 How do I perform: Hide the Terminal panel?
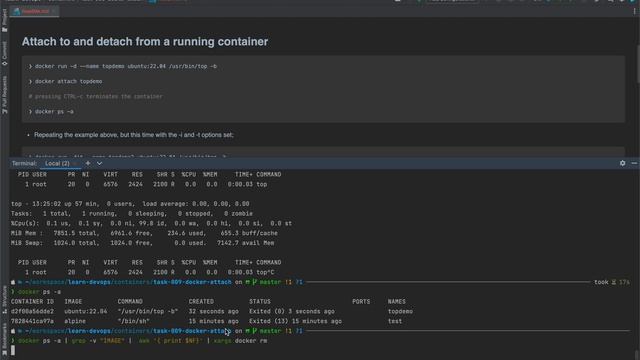(x=634, y=163)
